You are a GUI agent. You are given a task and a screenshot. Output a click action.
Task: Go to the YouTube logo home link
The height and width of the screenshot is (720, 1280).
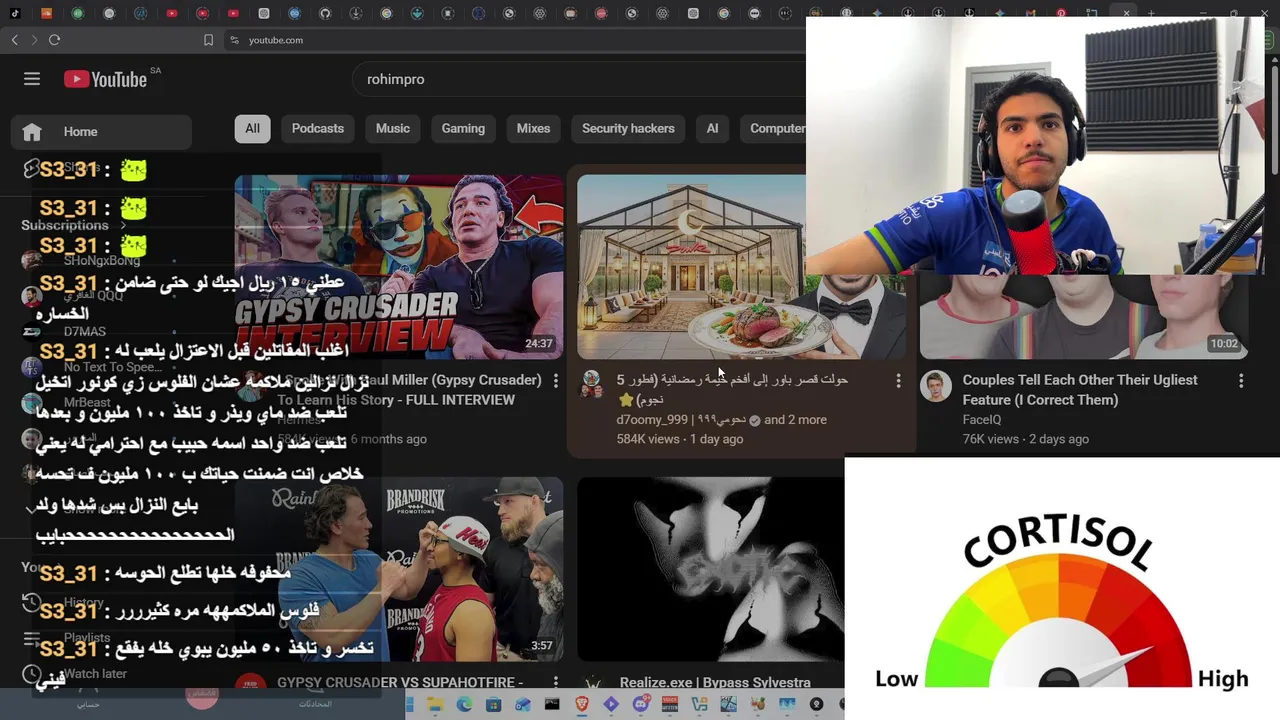105,79
